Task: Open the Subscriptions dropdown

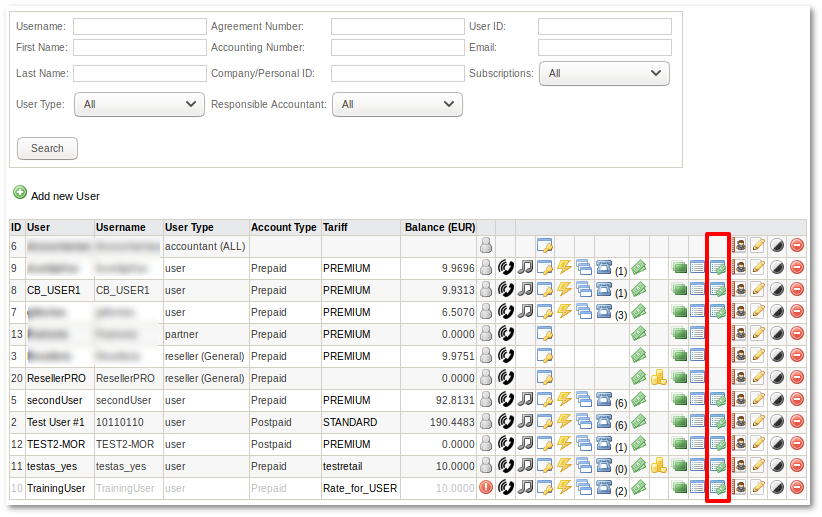Action: (604, 73)
